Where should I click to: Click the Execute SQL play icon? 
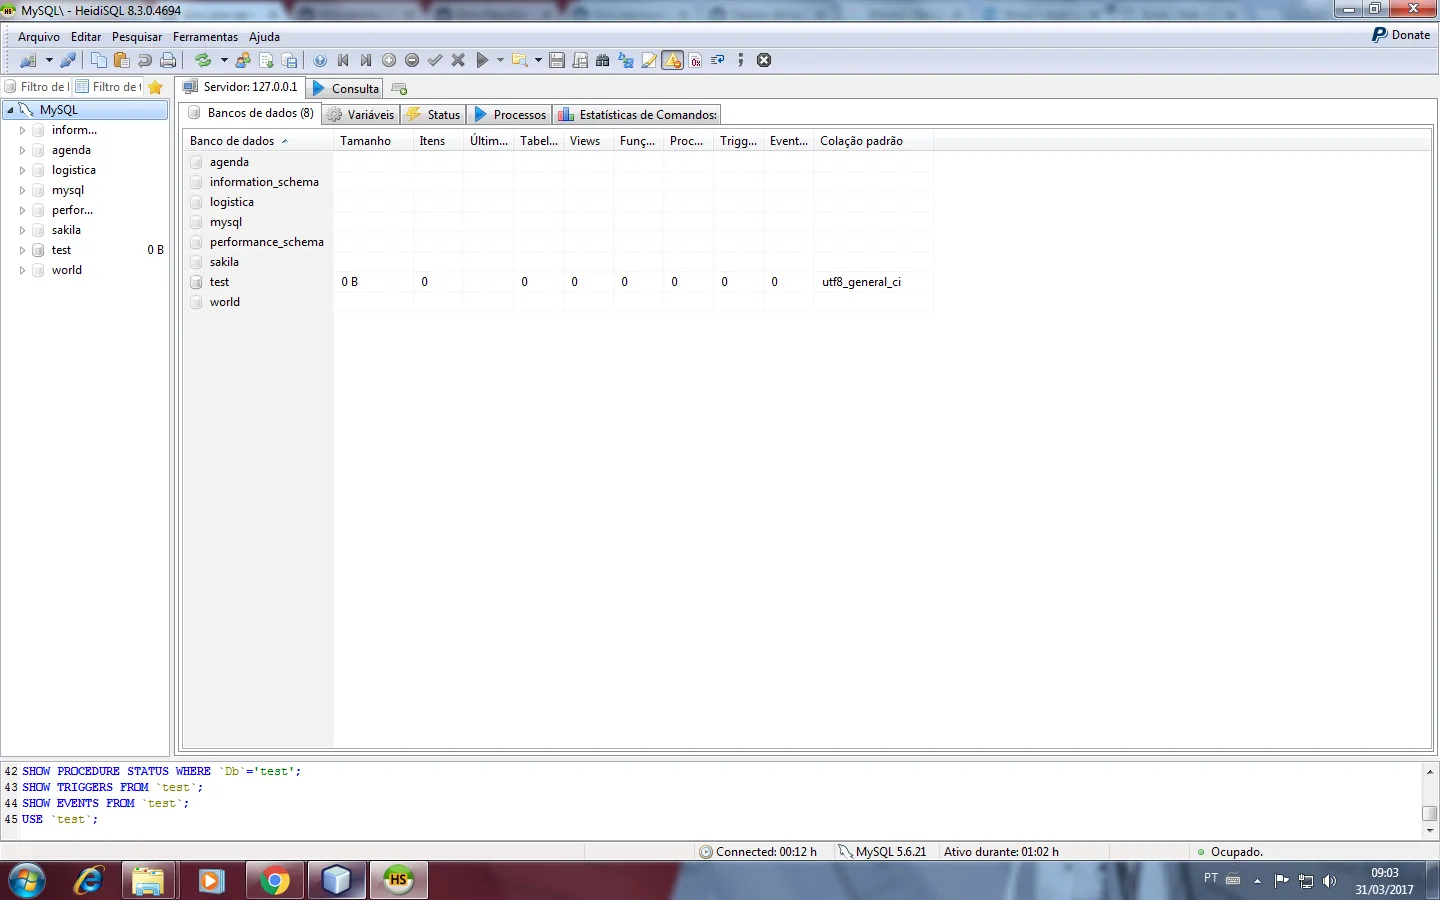click(x=482, y=60)
